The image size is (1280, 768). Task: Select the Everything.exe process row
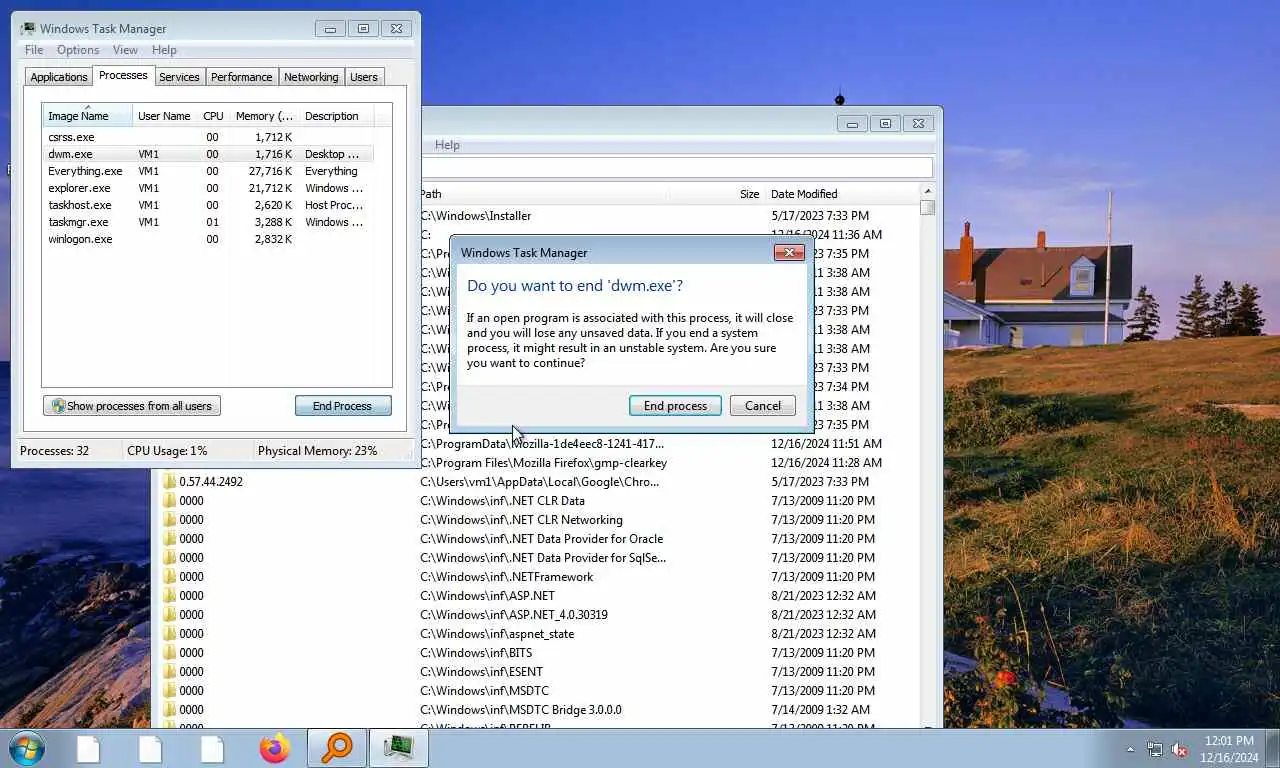coord(208,171)
